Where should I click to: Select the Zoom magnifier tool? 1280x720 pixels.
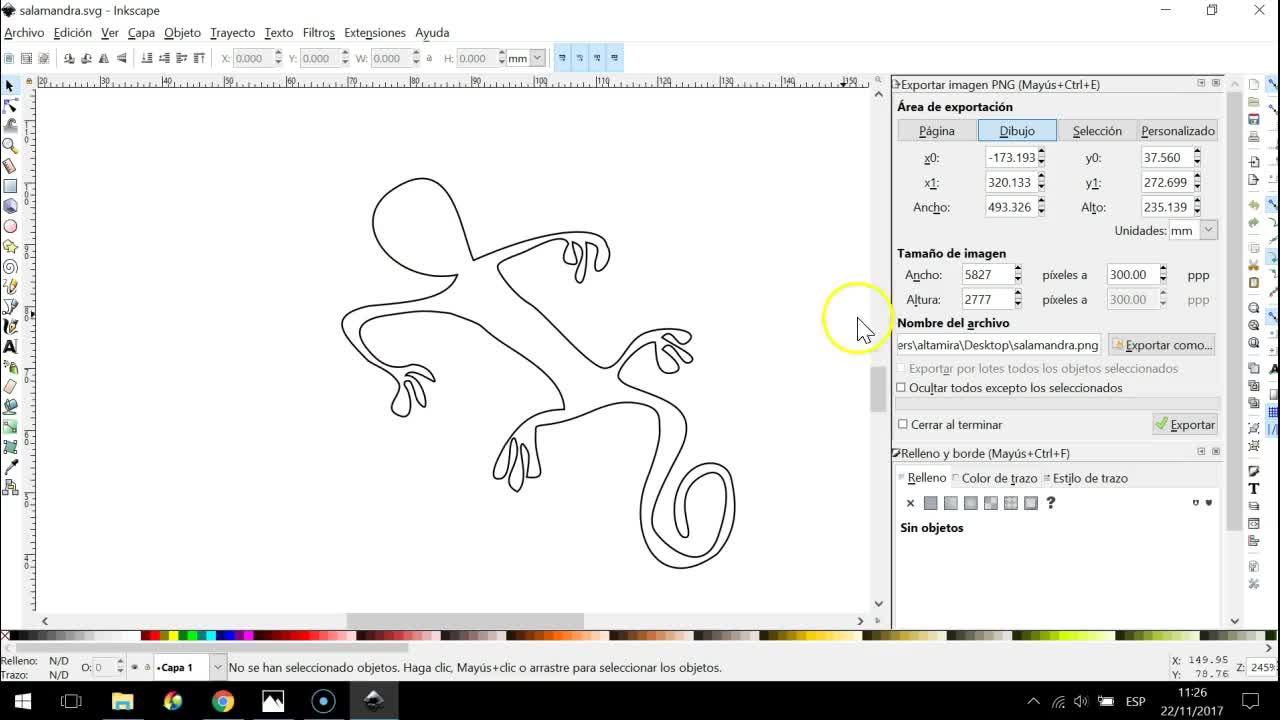[x=10, y=146]
